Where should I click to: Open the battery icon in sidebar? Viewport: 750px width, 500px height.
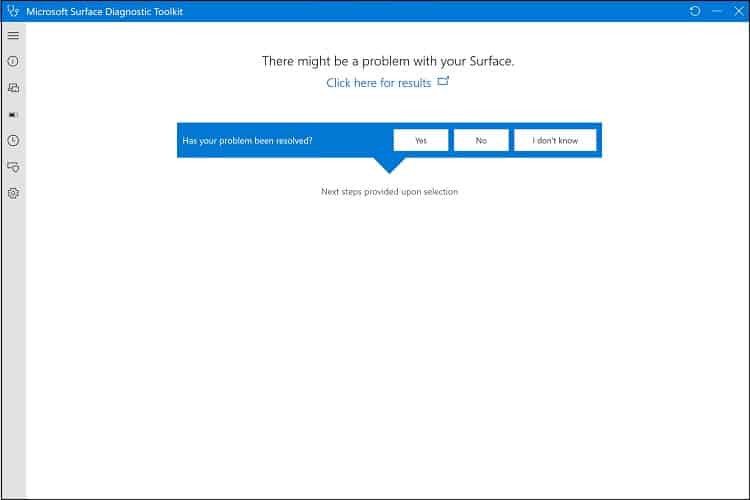[13, 115]
